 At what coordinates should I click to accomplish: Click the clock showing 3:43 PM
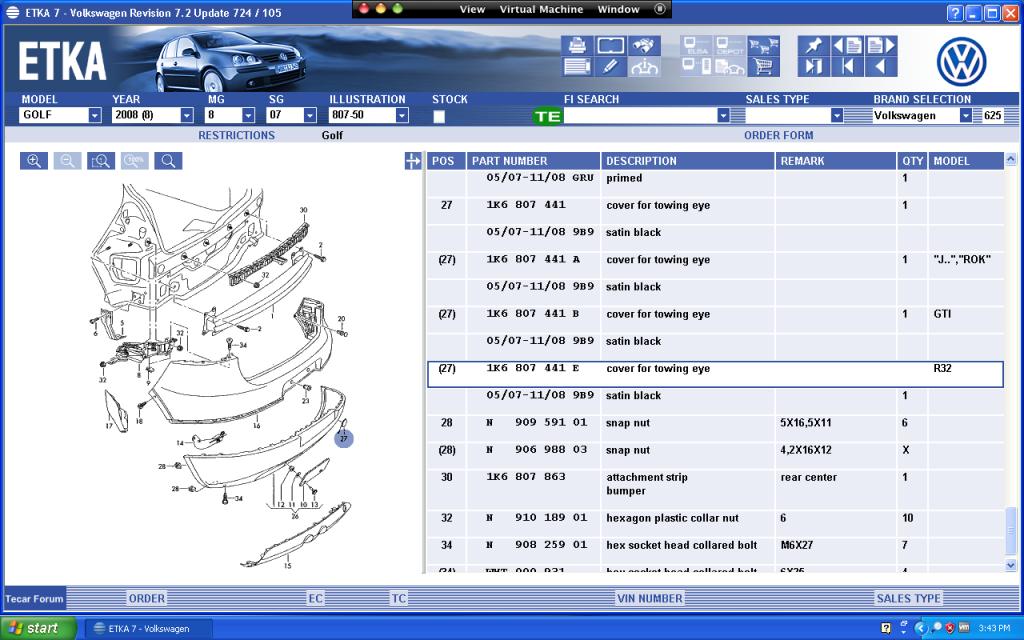pyautogui.click(x=995, y=628)
